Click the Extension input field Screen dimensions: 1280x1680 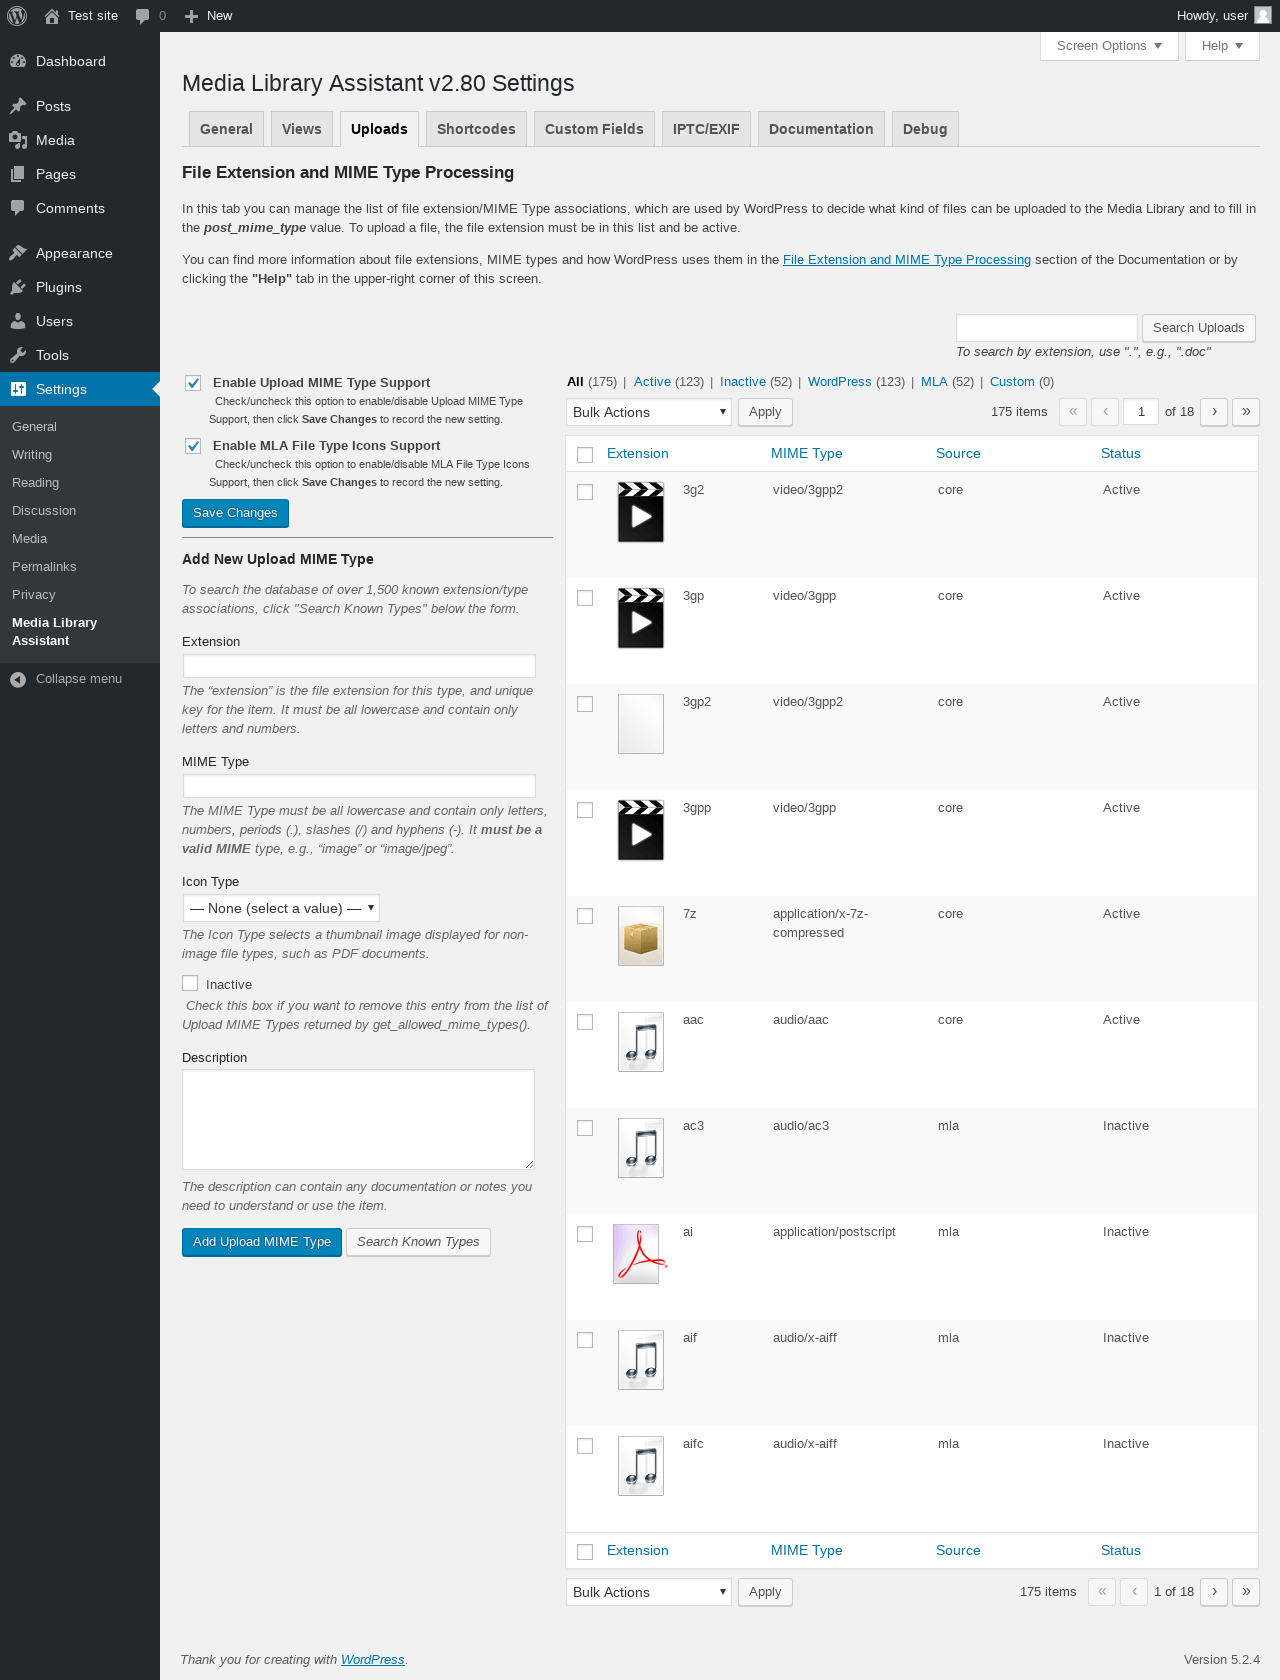point(359,666)
